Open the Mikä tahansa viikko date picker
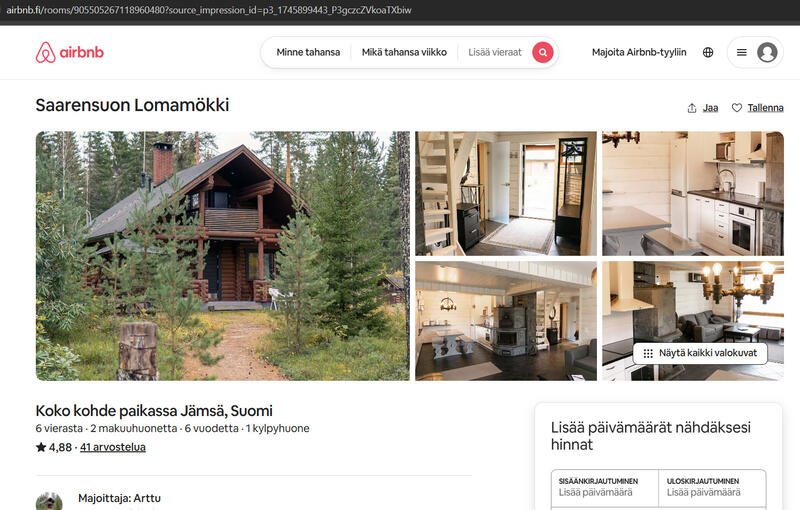Viewport: 800px width, 510px height. pyautogui.click(x=404, y=52)
